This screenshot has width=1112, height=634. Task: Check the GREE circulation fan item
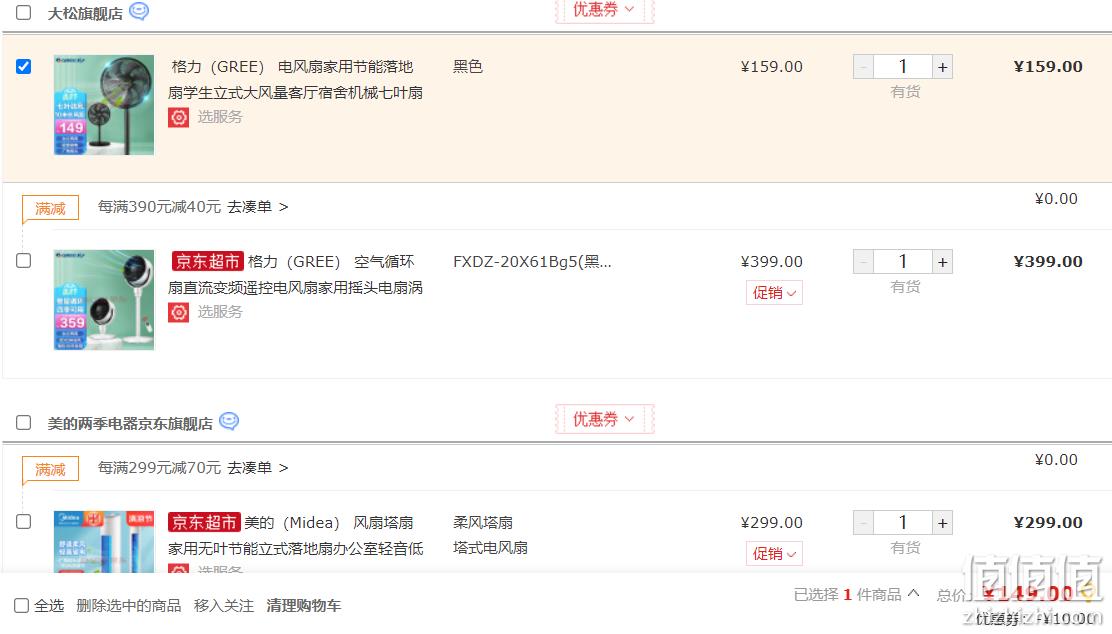coord(23,261)
